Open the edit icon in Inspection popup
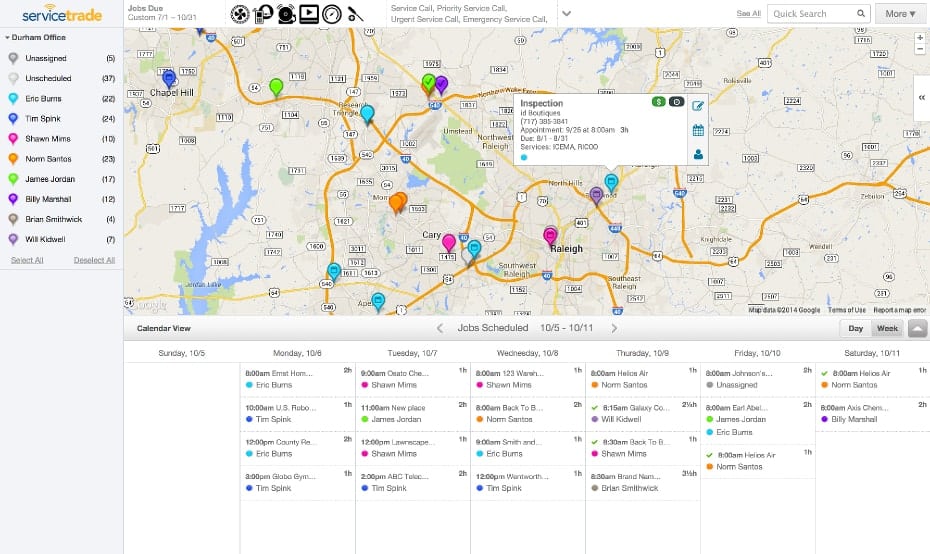930x554 pixels. point(698,106)
